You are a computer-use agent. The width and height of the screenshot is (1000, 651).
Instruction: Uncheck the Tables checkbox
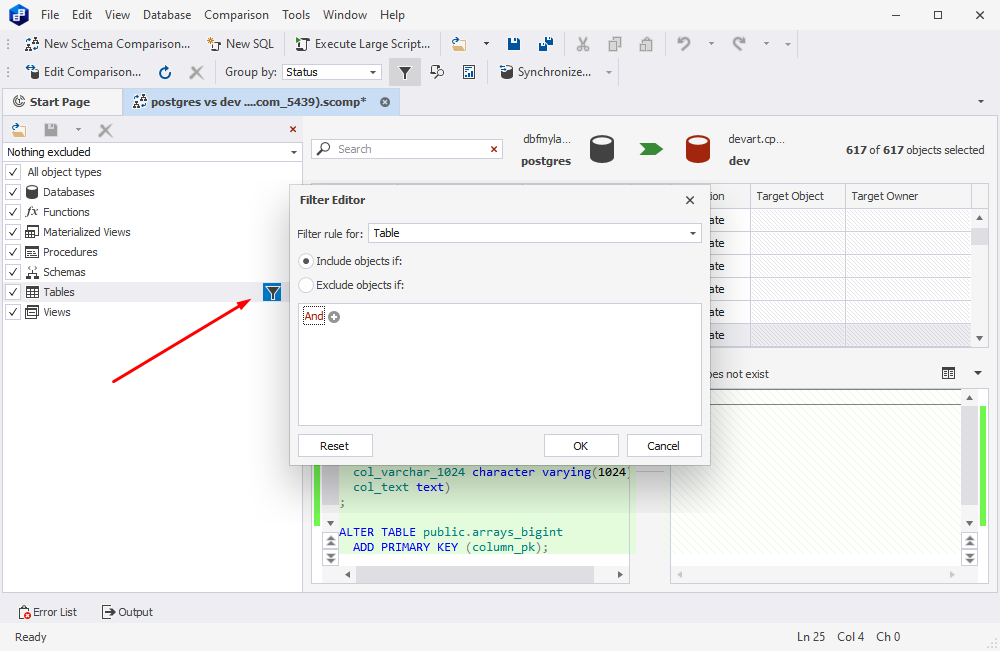(13, 292)
